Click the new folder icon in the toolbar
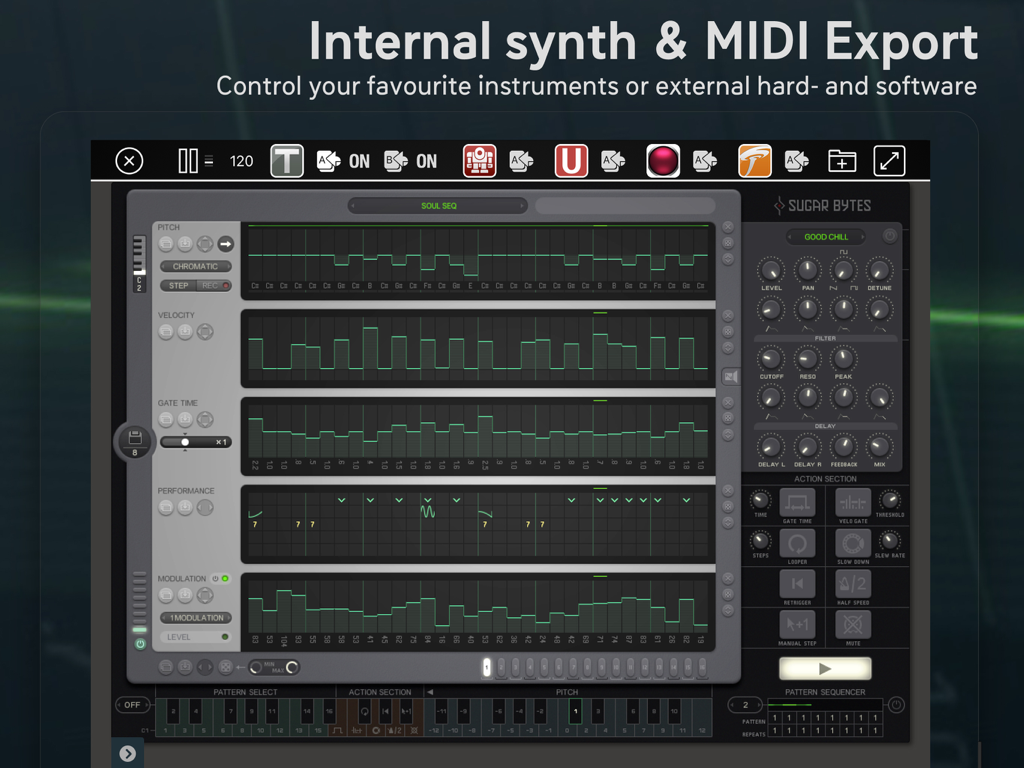Image resolution: width=1024 pixels, height=768 pixels. pos(841,161)
